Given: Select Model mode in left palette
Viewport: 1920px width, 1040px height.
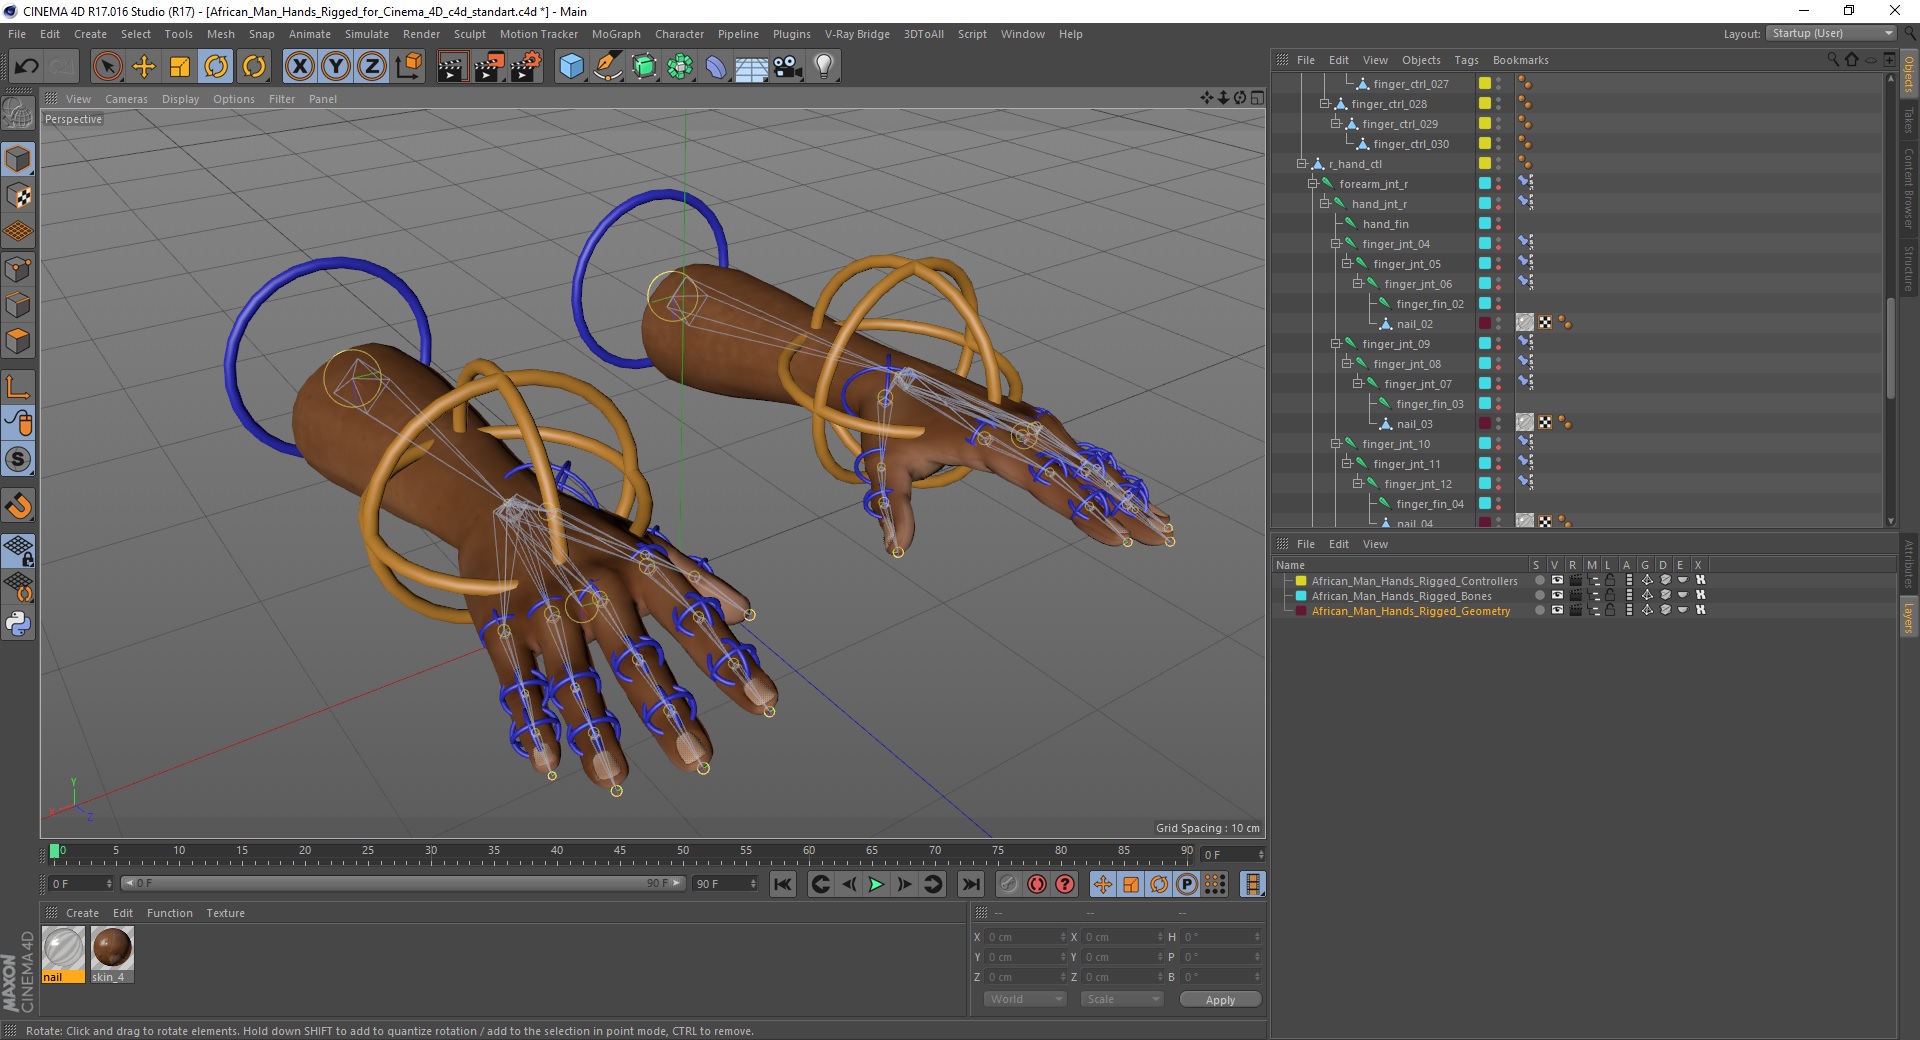Looking at the screenshot, I should click(x=18, y=159).
